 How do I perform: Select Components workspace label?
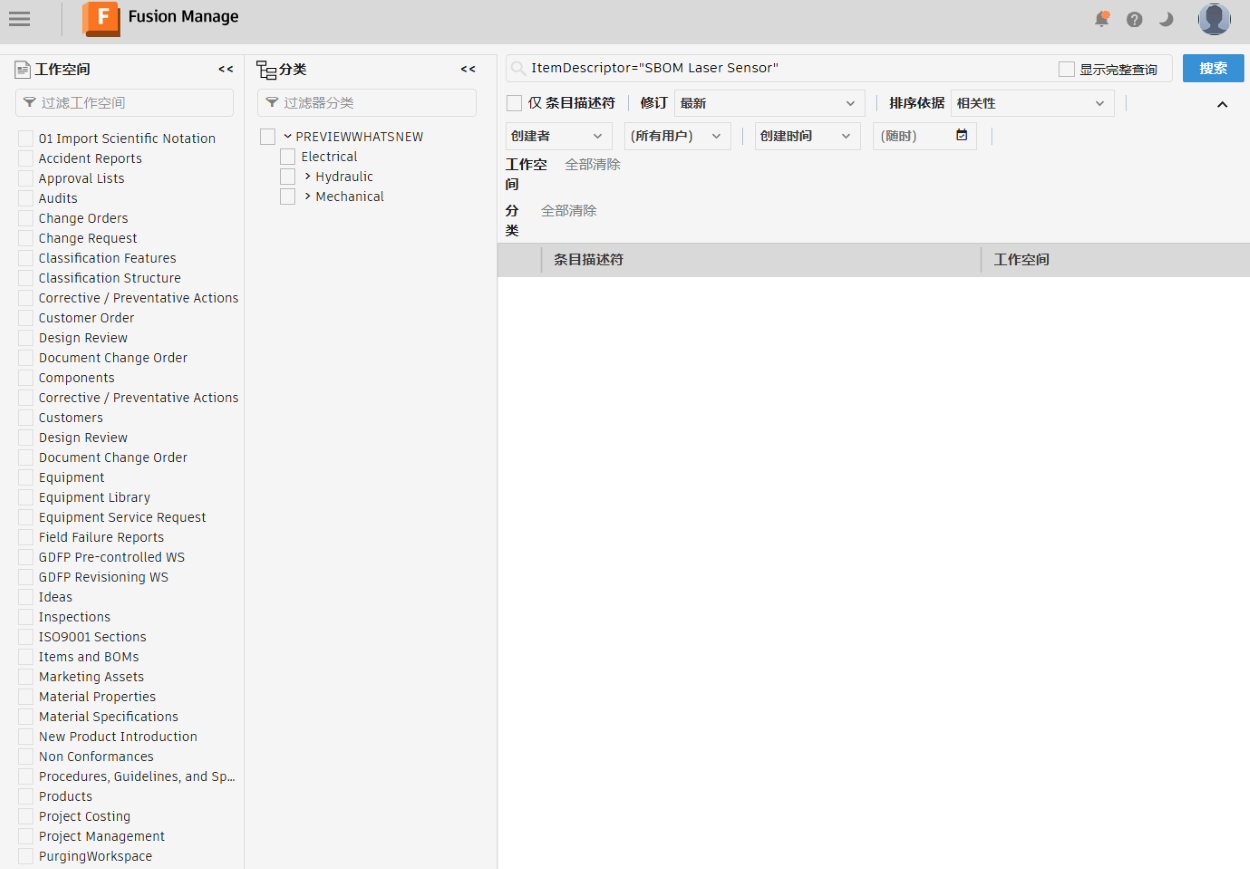click(x=77, y=378)
